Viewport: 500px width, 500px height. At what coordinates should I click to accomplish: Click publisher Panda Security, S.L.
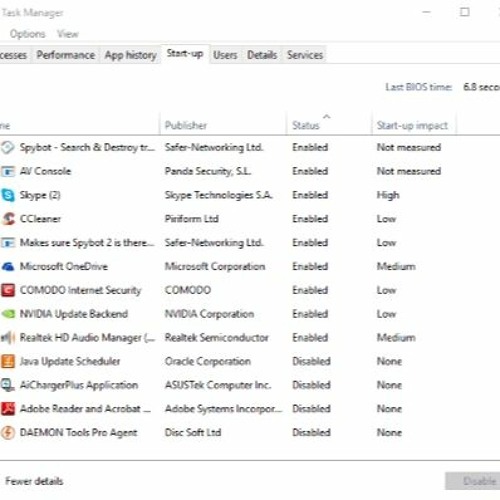[x=208, y=171]
